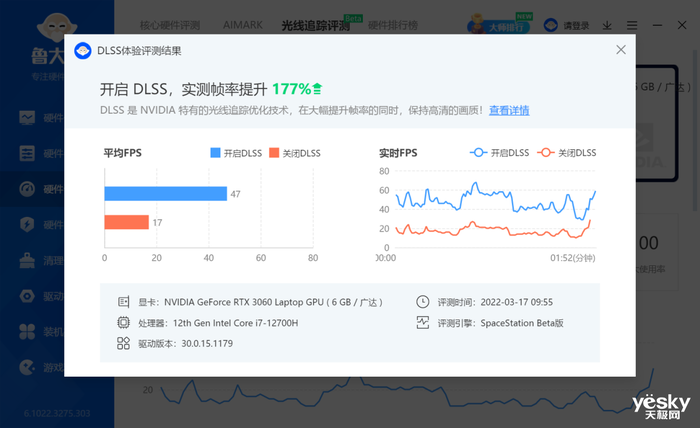Click the benchmark engine icon
The height and width of the screenshot is (428, 700).
coord(422,323)
